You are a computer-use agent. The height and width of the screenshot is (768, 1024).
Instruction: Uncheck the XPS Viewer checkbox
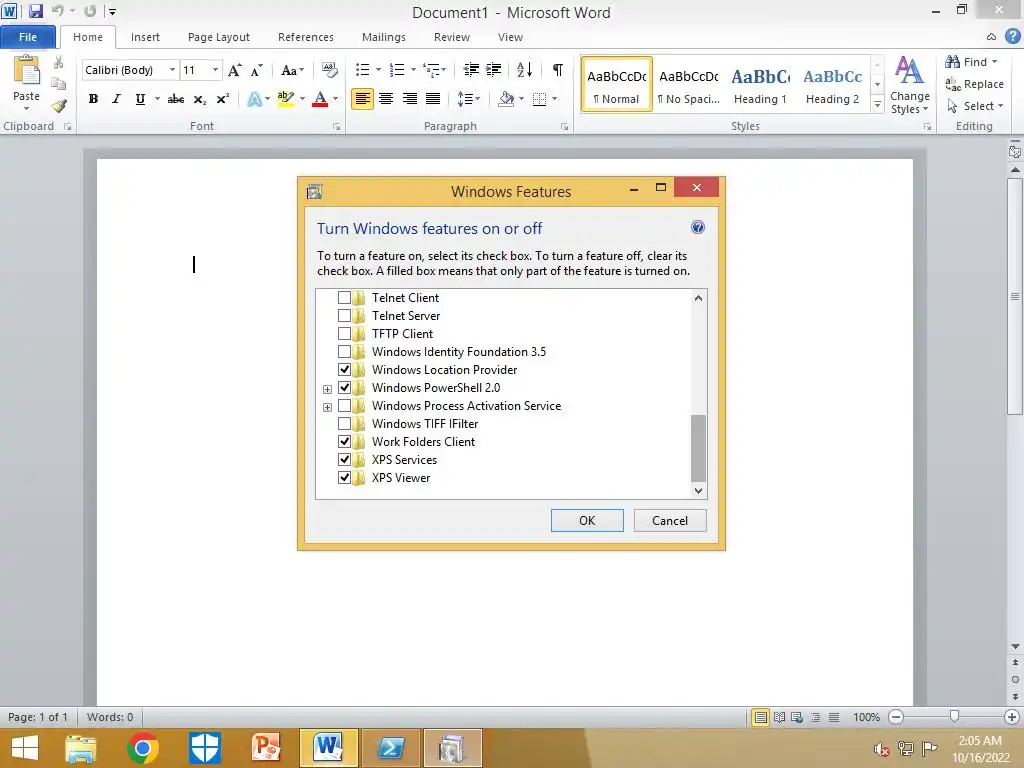[344, 478]
